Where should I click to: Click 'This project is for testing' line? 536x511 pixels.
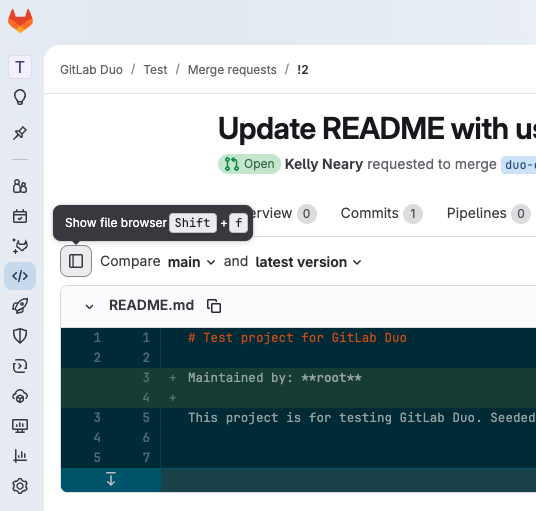click(361, 417)
